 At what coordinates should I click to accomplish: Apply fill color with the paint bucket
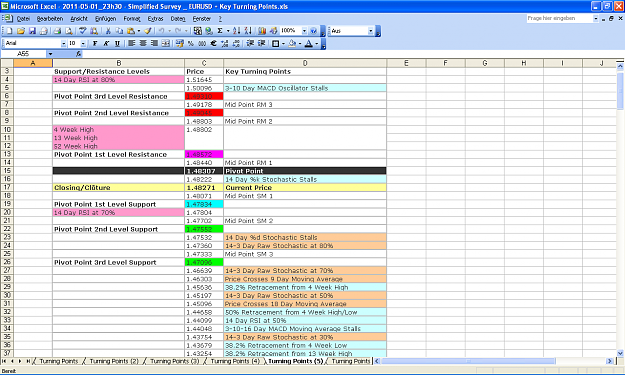click(x=292, y=43)
